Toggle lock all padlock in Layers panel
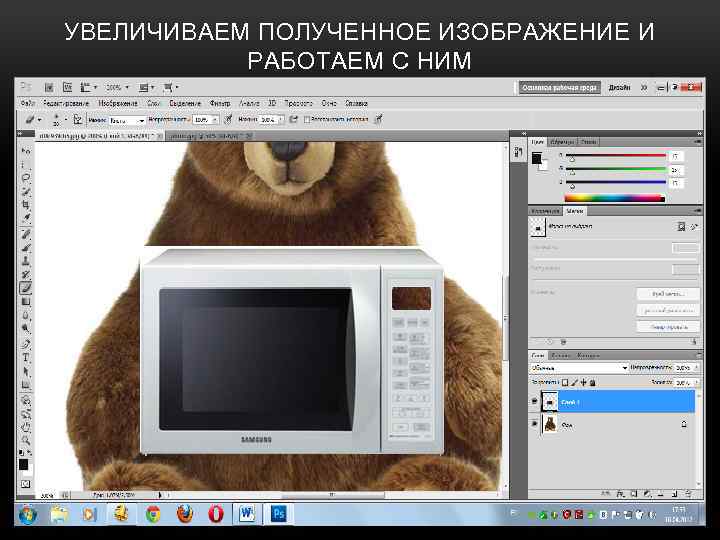720x540 pixels. [x=593, y=382]
